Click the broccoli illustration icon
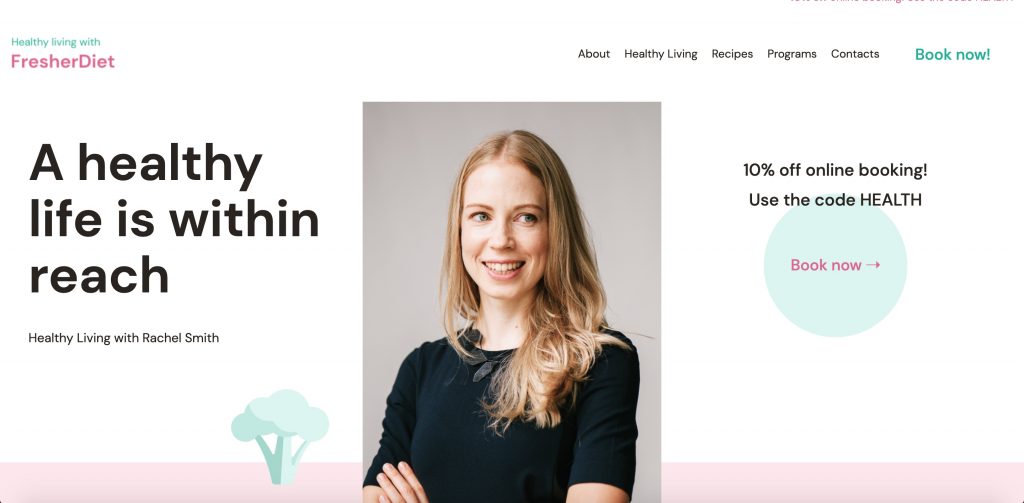Viewport: 1024px width, 503px height. point(280,436)
